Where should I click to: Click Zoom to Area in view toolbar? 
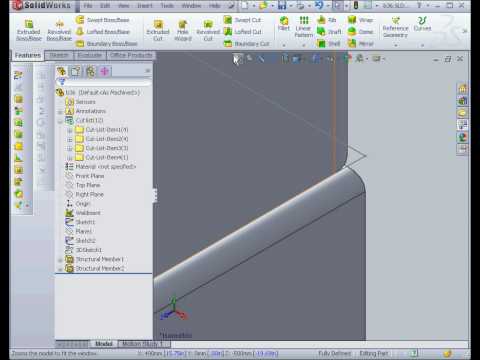point(249,59)
